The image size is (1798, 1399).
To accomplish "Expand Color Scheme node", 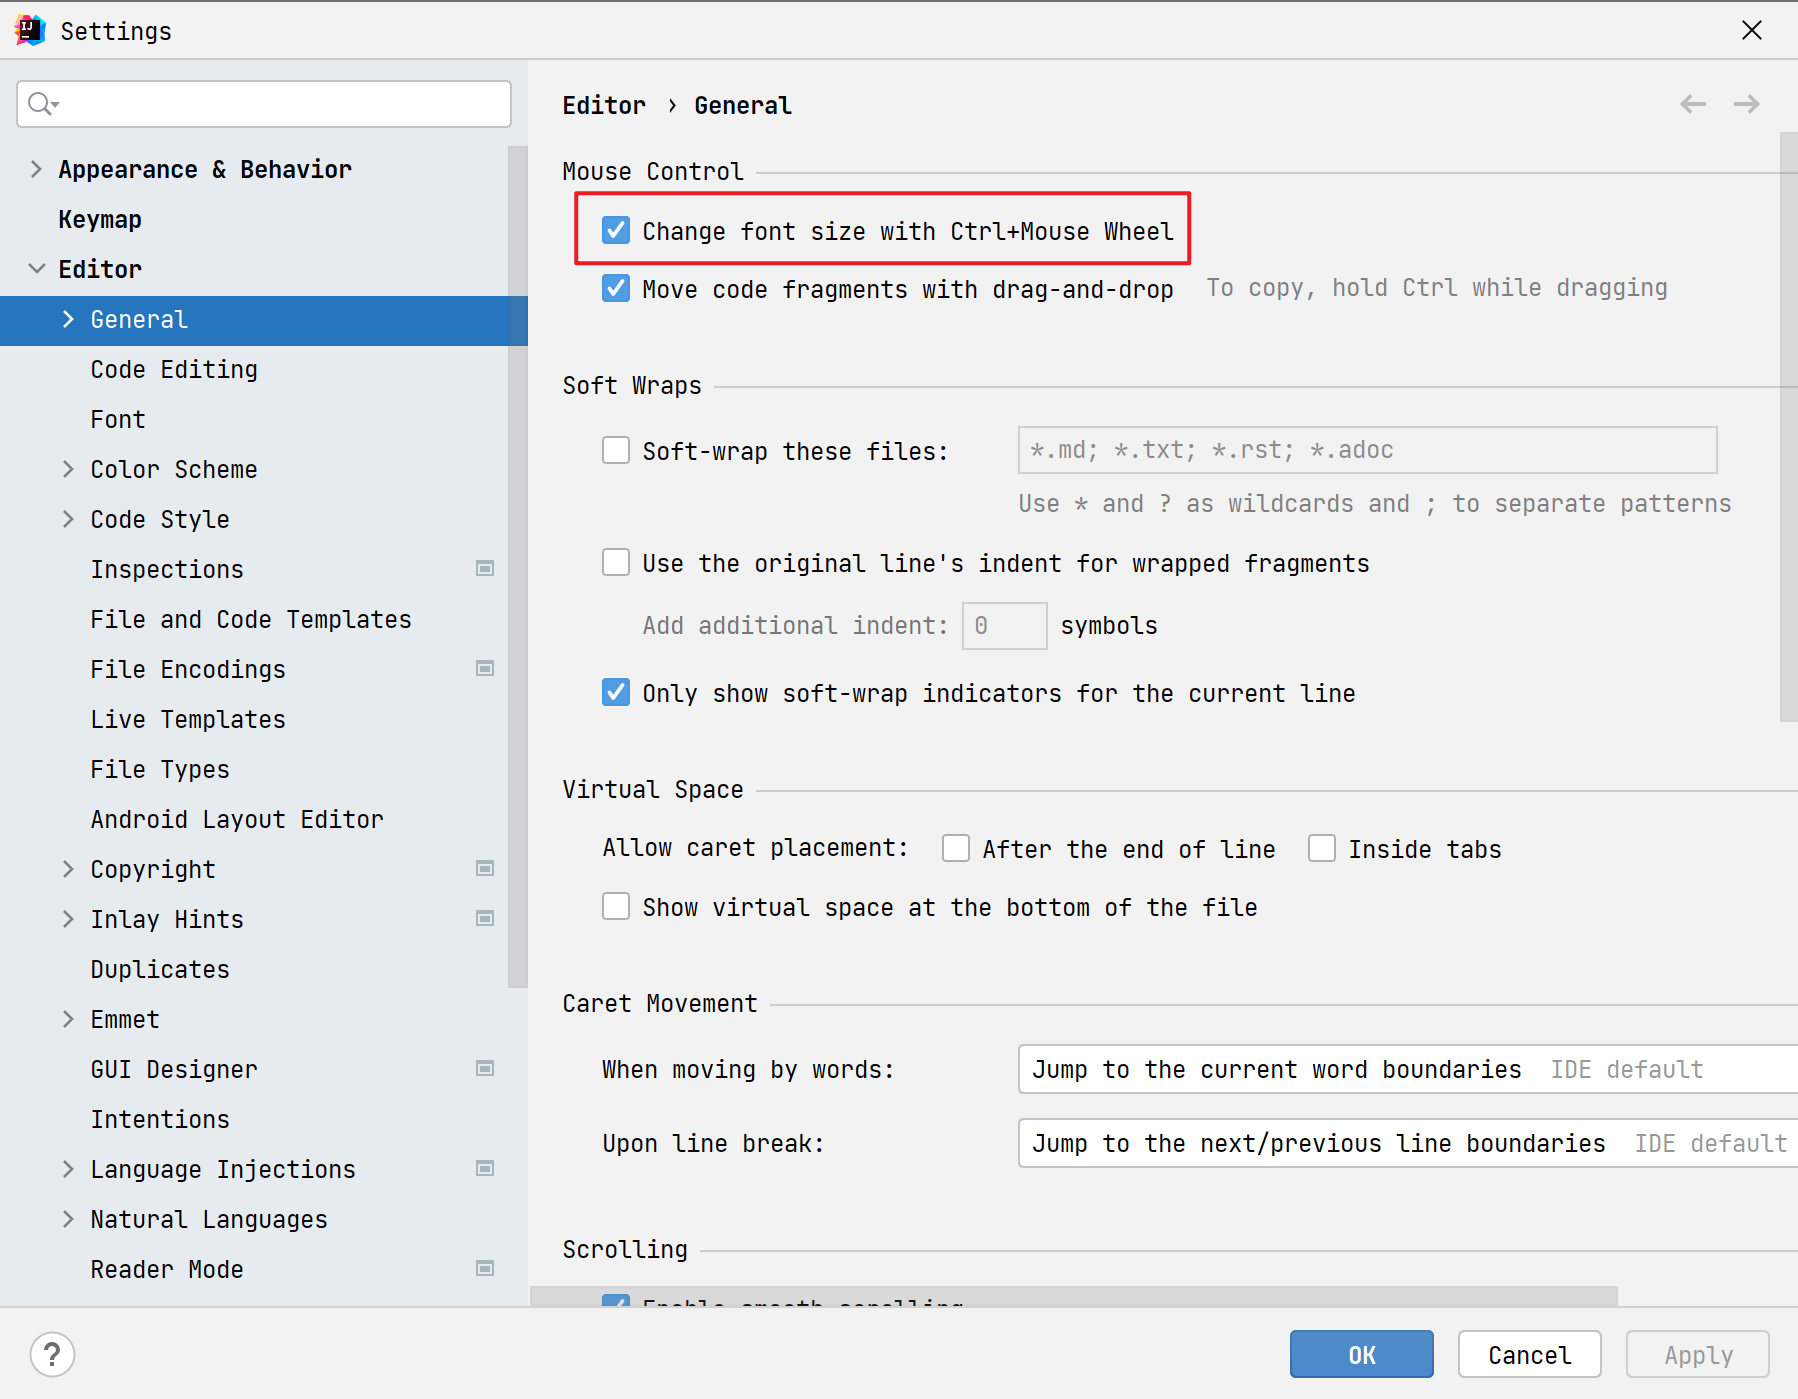I will pos(68,469).
